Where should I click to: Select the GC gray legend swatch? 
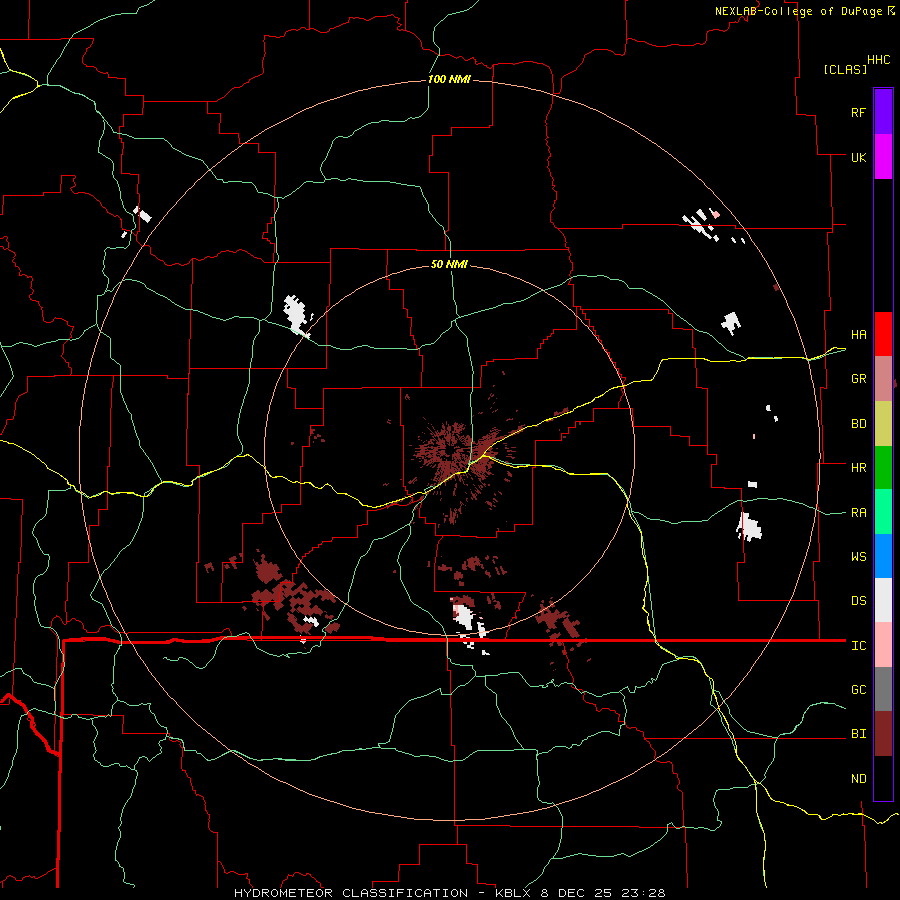click(x=883, y=689)
